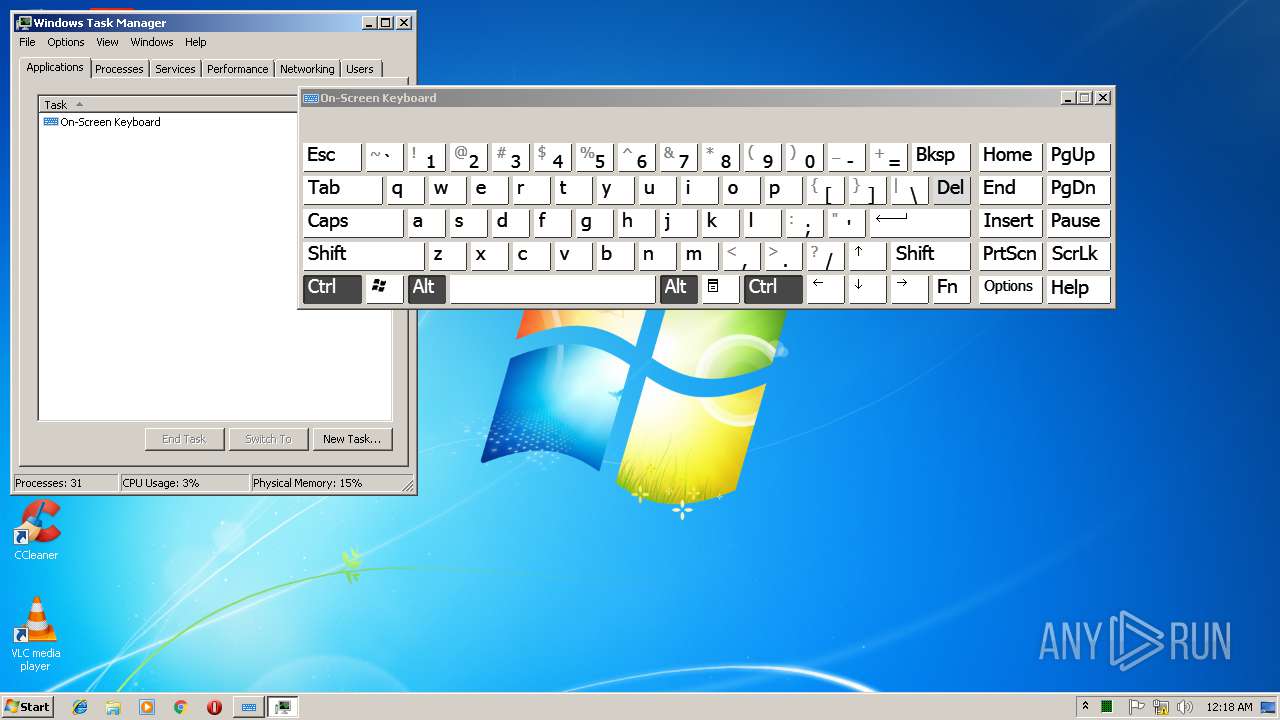Open Windows Media Player from the taskbar

[147, 707]
